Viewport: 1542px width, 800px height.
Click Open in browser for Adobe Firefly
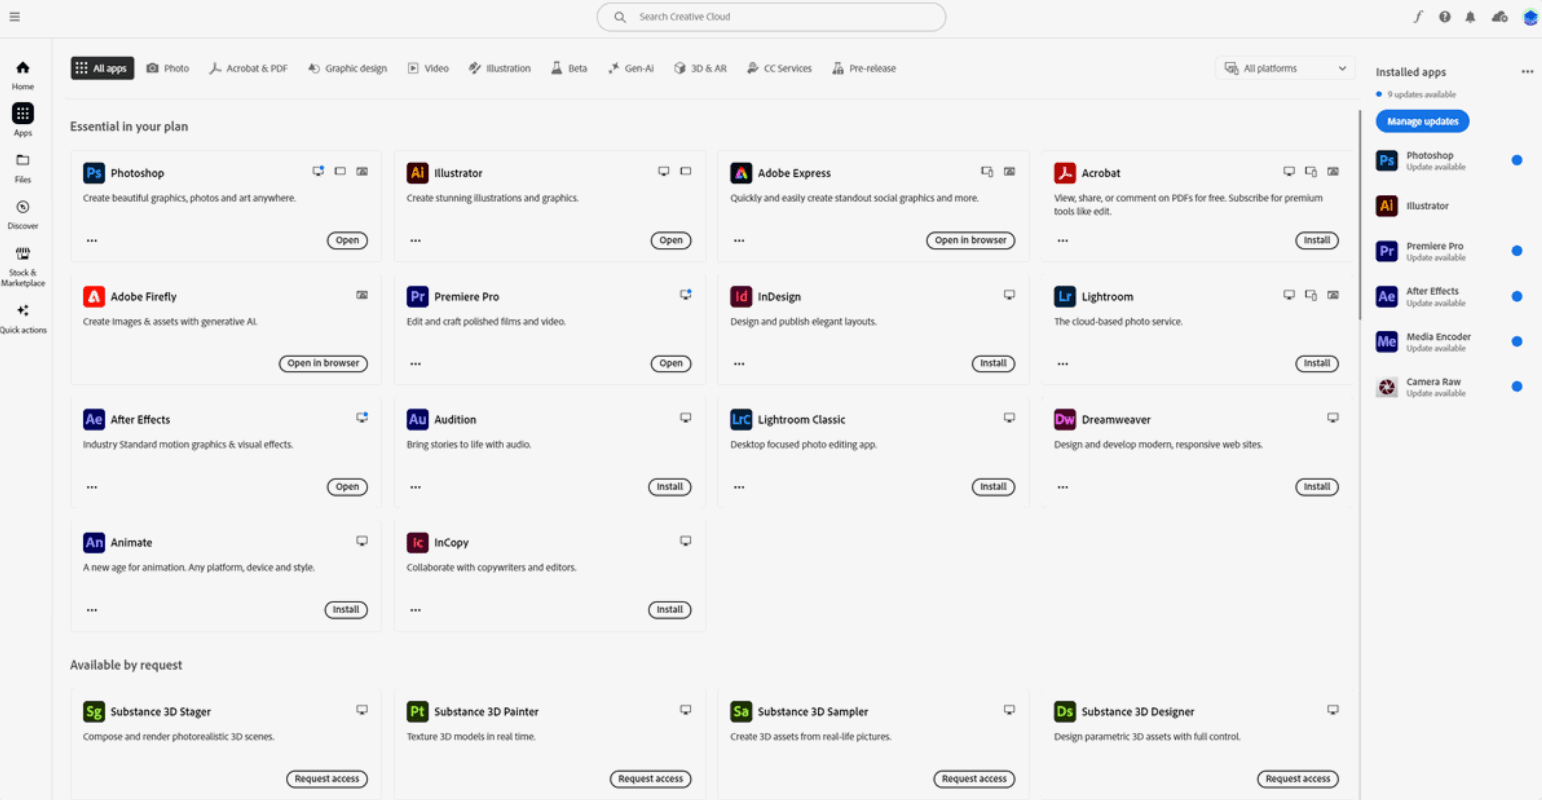coord(323,363)
